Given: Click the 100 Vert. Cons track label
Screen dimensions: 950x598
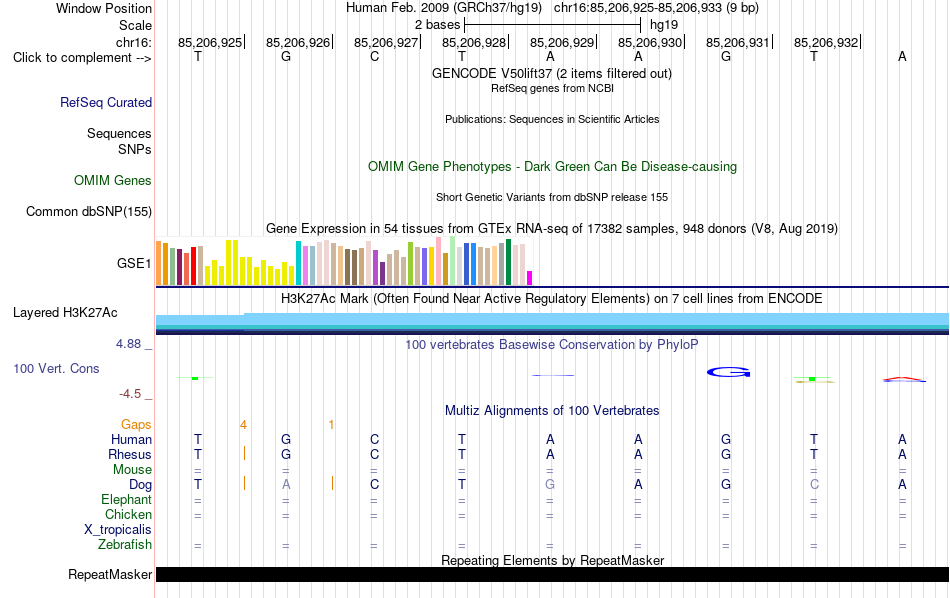Looking at the screenshot, I should [56, 368].
